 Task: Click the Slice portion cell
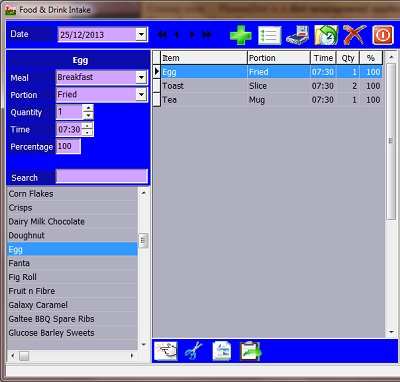tap(279, 86)
